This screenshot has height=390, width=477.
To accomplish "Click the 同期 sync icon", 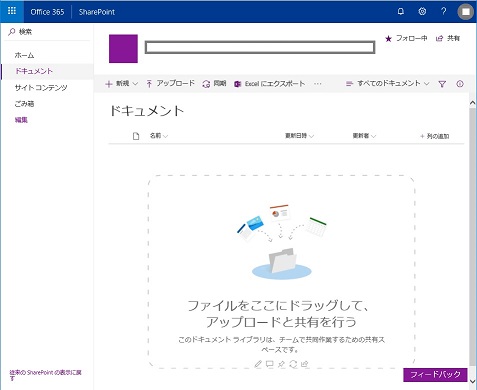I will pos(206,84).
